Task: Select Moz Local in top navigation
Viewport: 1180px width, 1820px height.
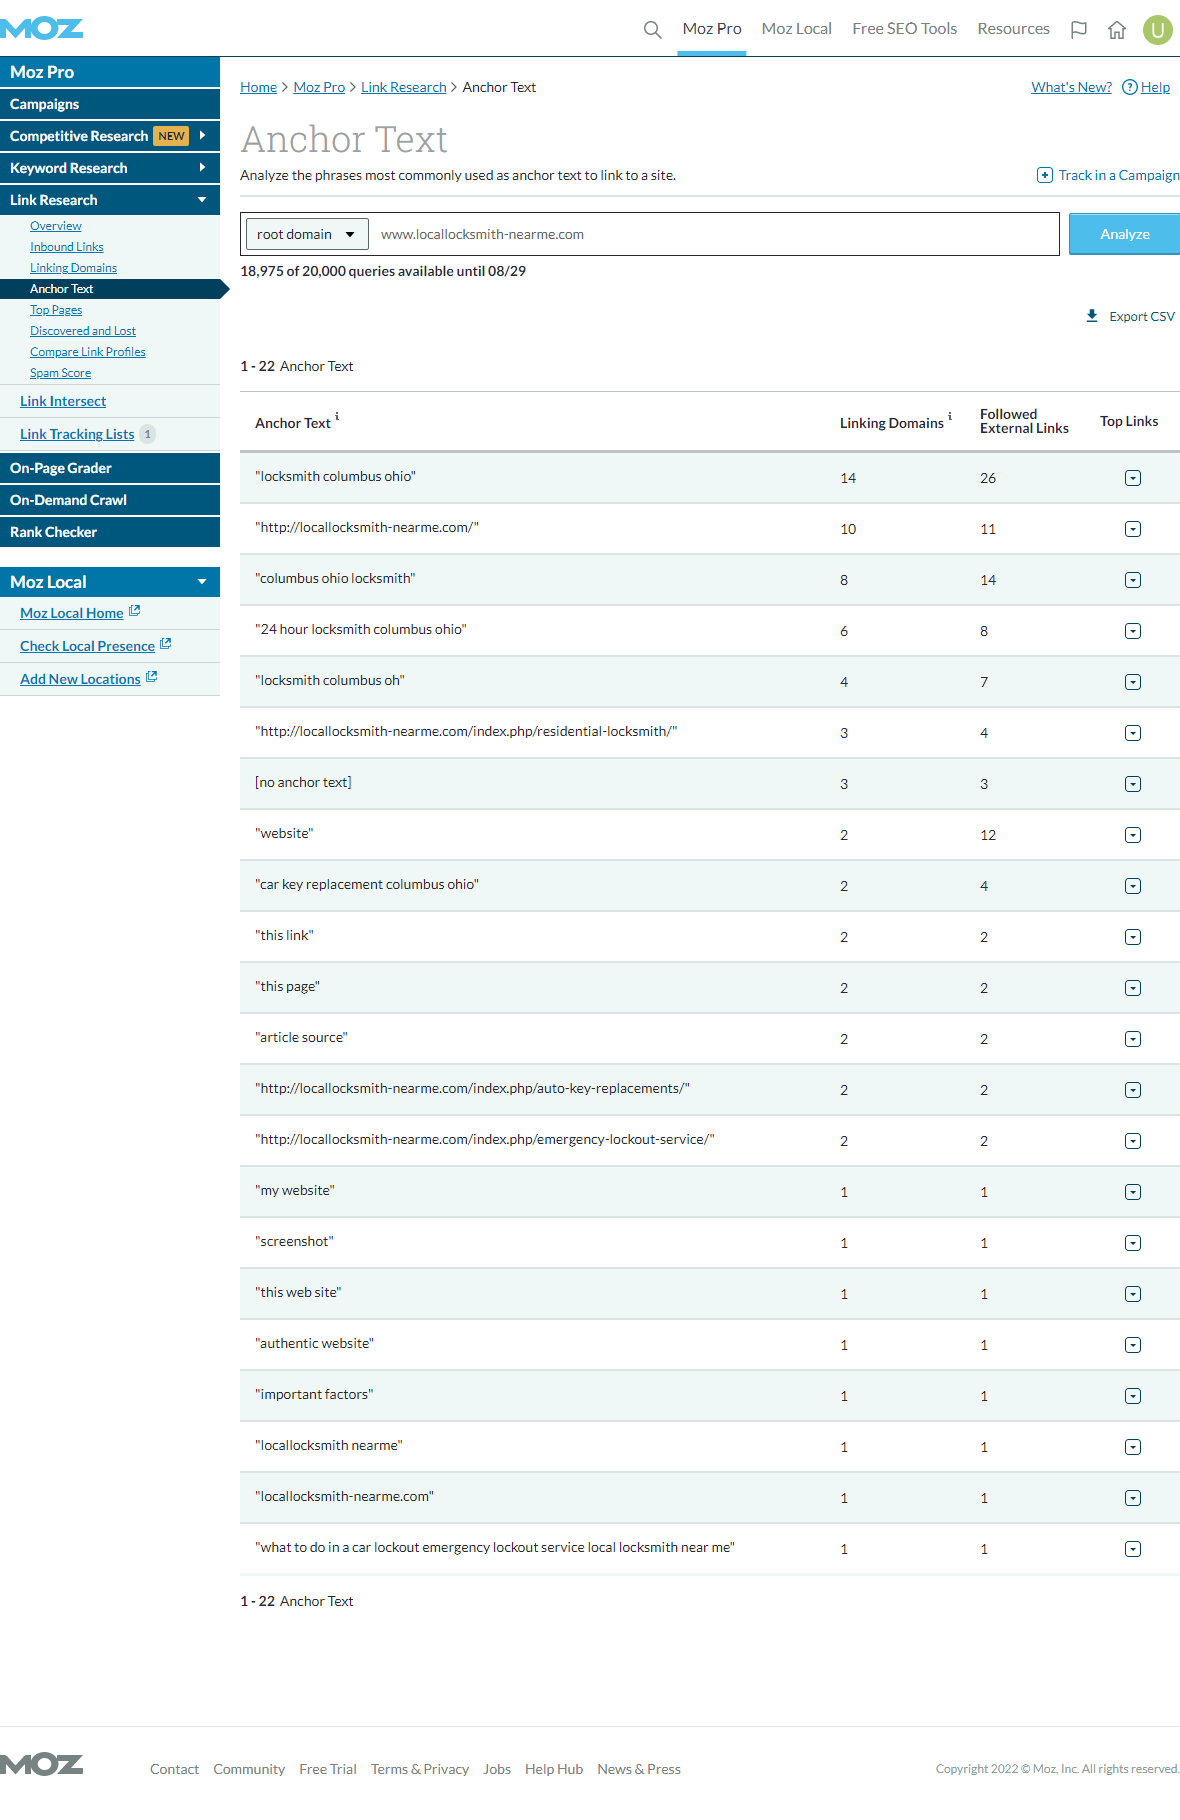Action: (x=797, y=29)
